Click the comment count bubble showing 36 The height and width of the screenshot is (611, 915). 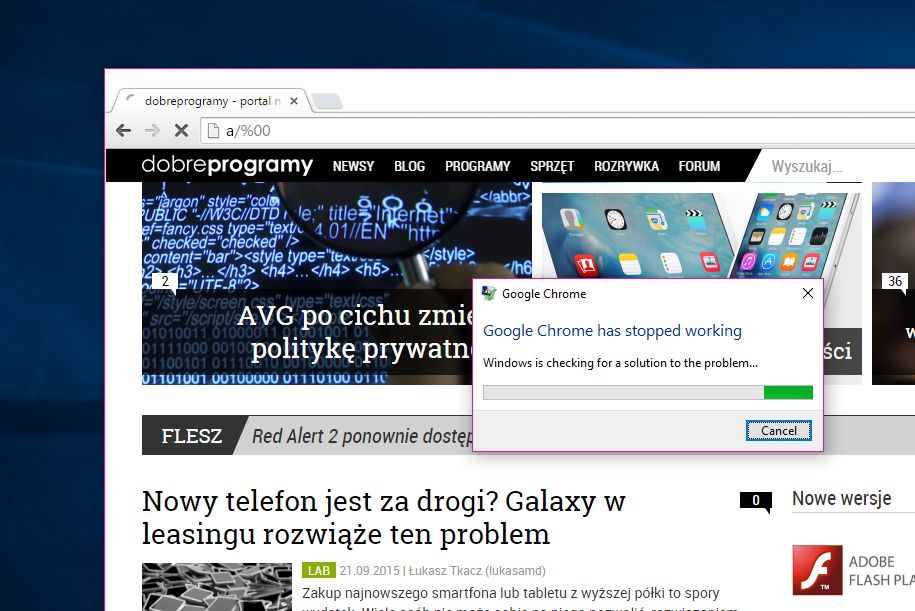[x=895, y=282]
